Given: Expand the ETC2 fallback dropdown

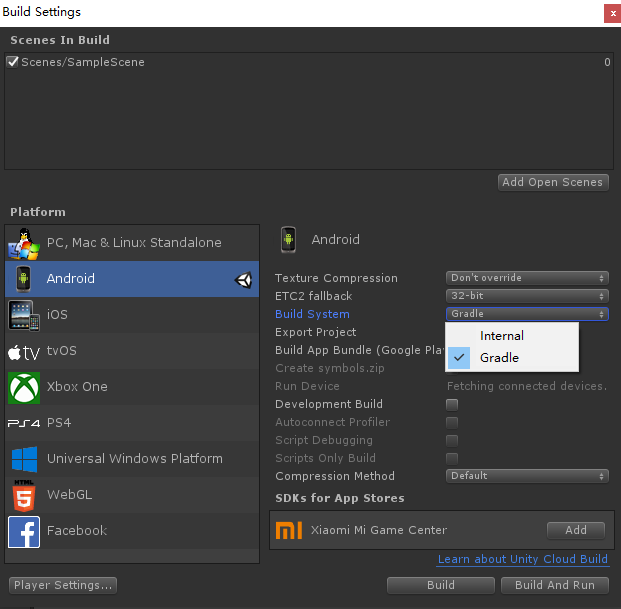Looking at the screenshot, I should click(527, 296).
